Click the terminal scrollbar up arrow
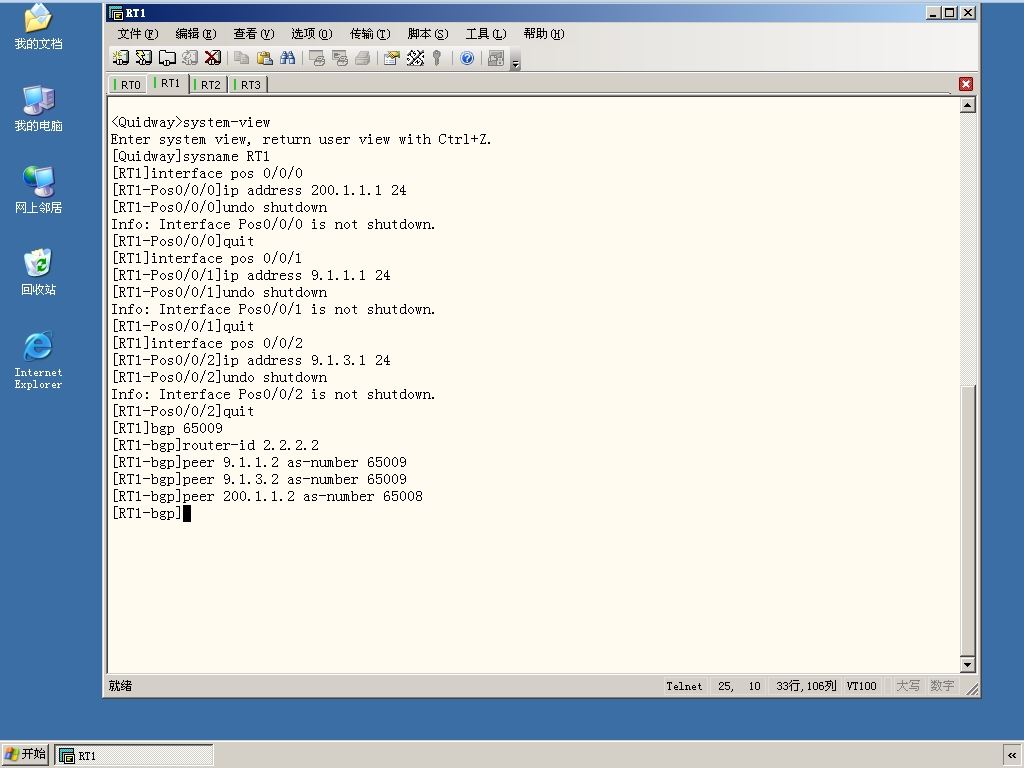The width and height of the screenshot is (1024, 768). click(968, 105)
